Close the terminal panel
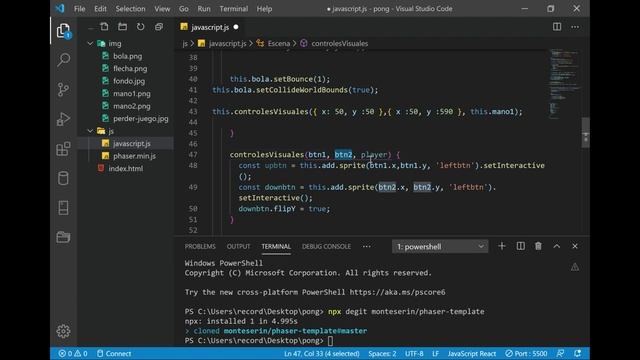This screenshot has width=640, height=360. point(575,246)
